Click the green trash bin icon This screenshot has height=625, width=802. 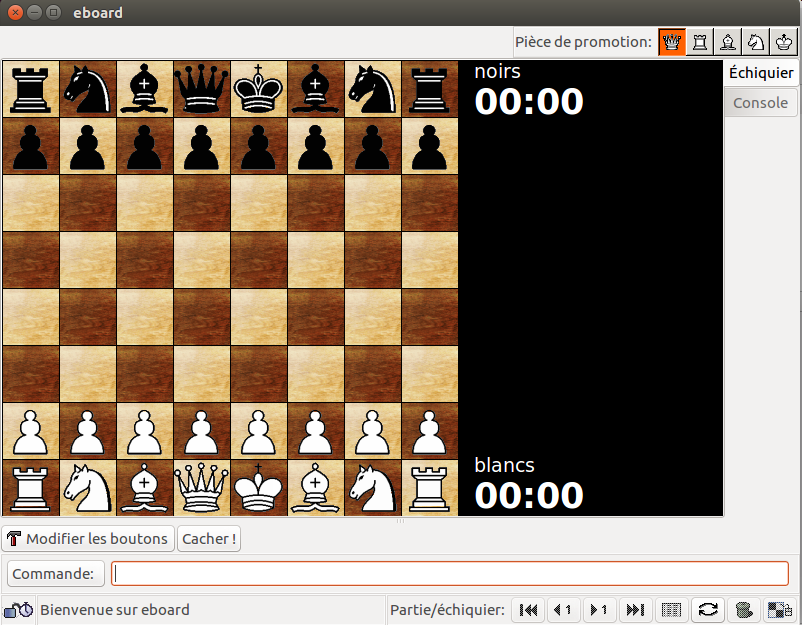pos(743,610)
